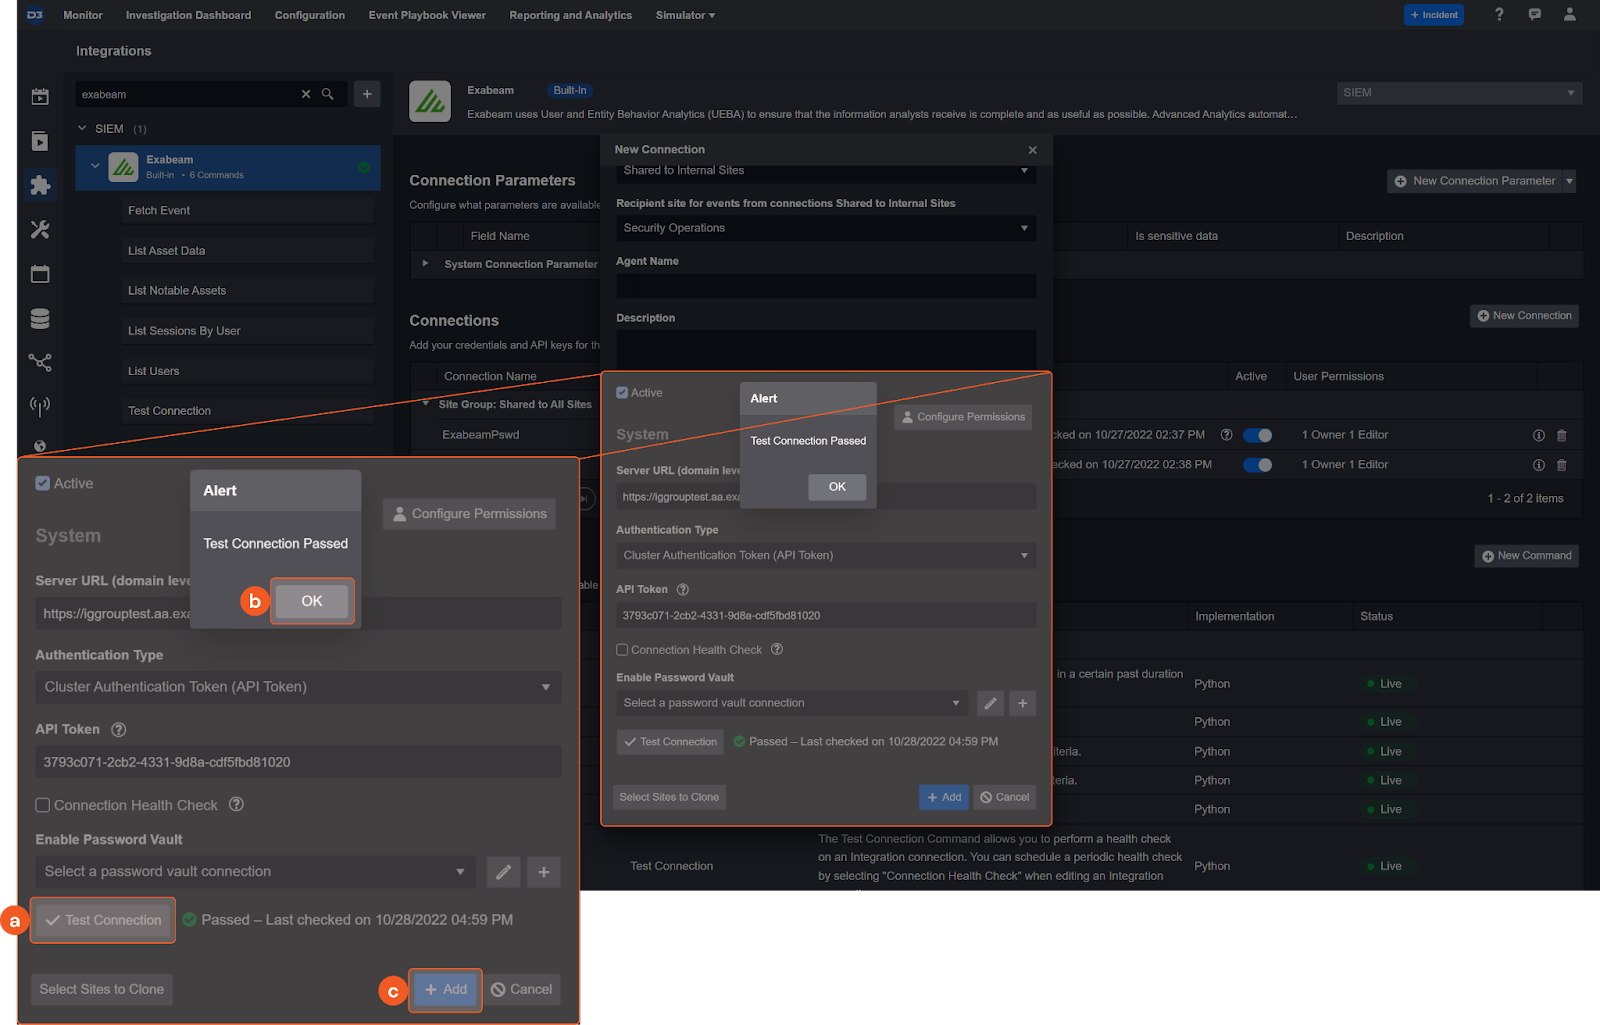Open info icon for second connection row
The width and height of the screenshot is (1600, 1025).
tap(1539, 465)
